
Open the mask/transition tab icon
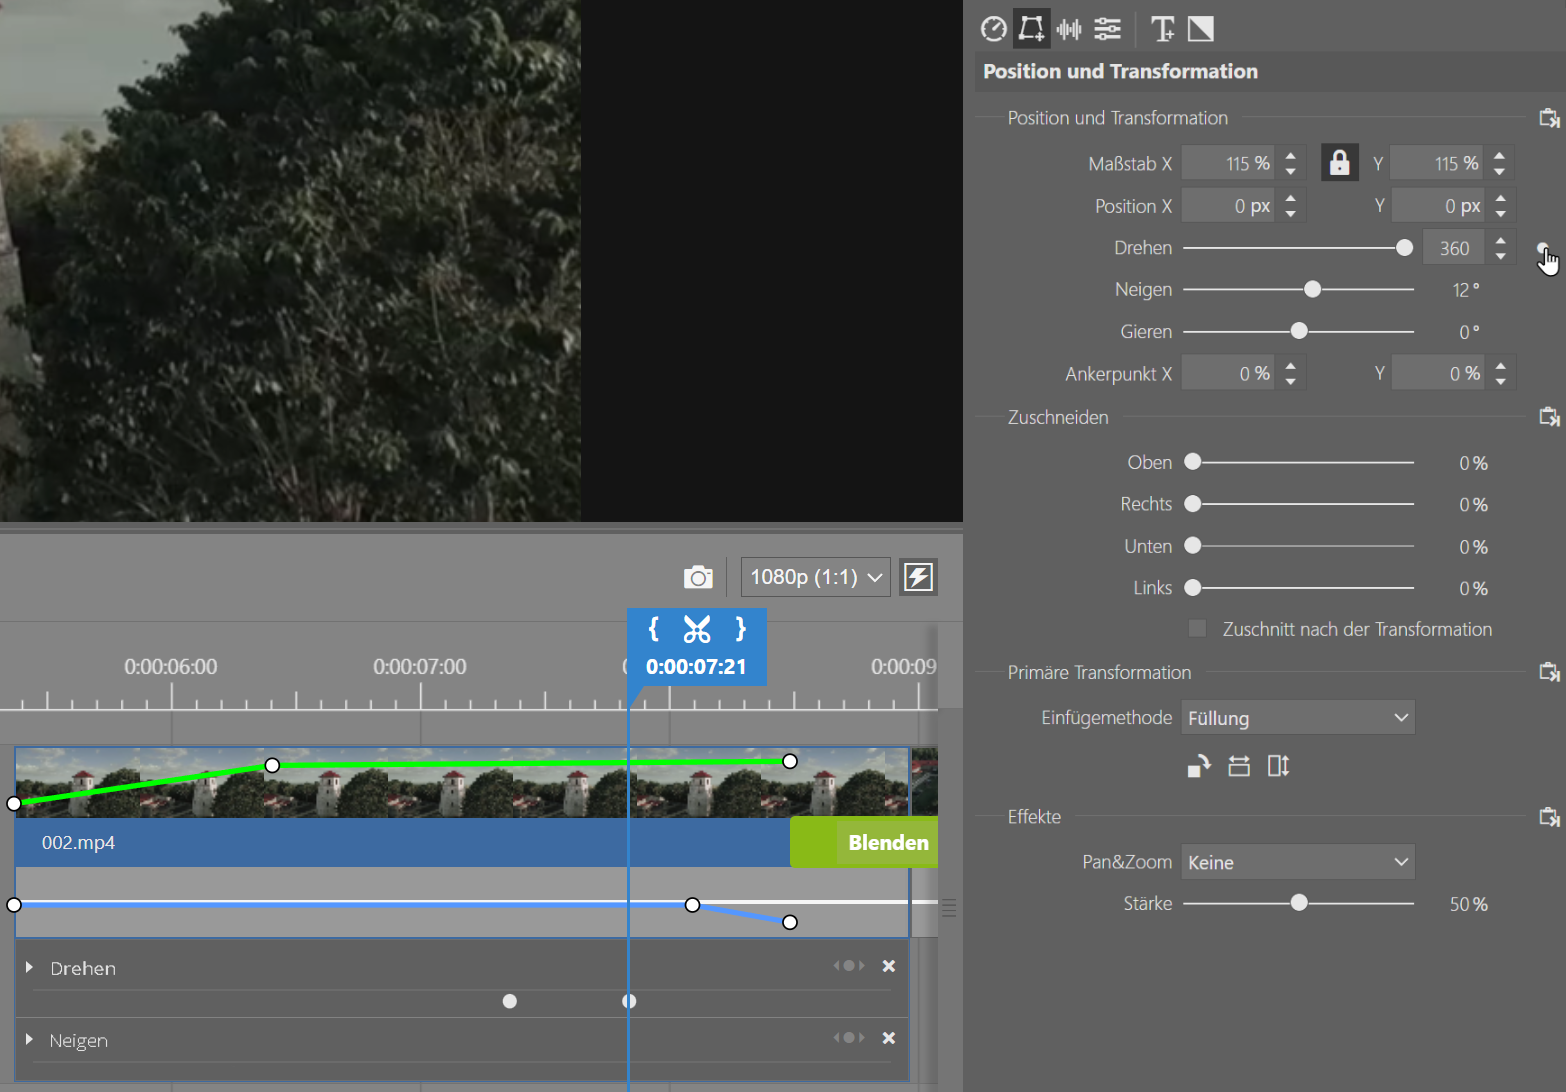1201,29
